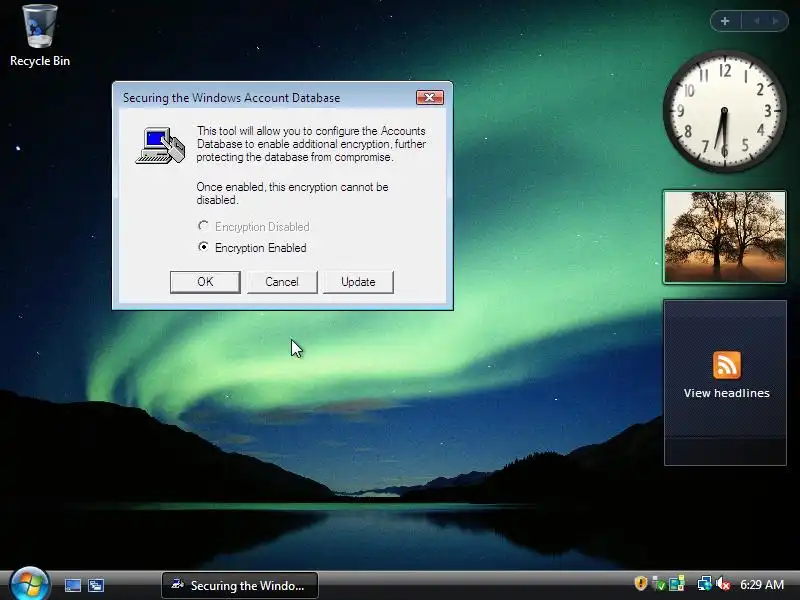
Task: Click the sidebar previous page arrow
Action: 757,21
